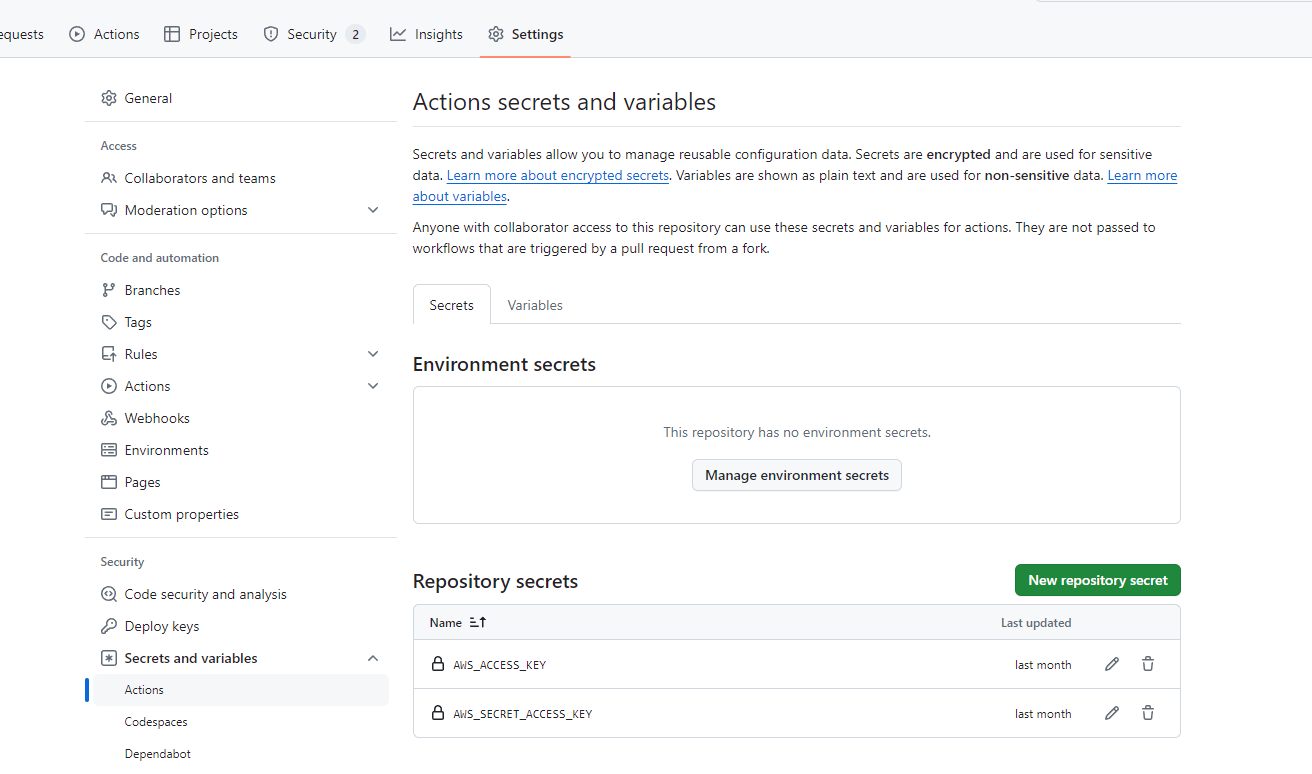Expand the sidebar Actions chevron
The width and height of the screenshot is (1312, 774).
pos(373,386)
